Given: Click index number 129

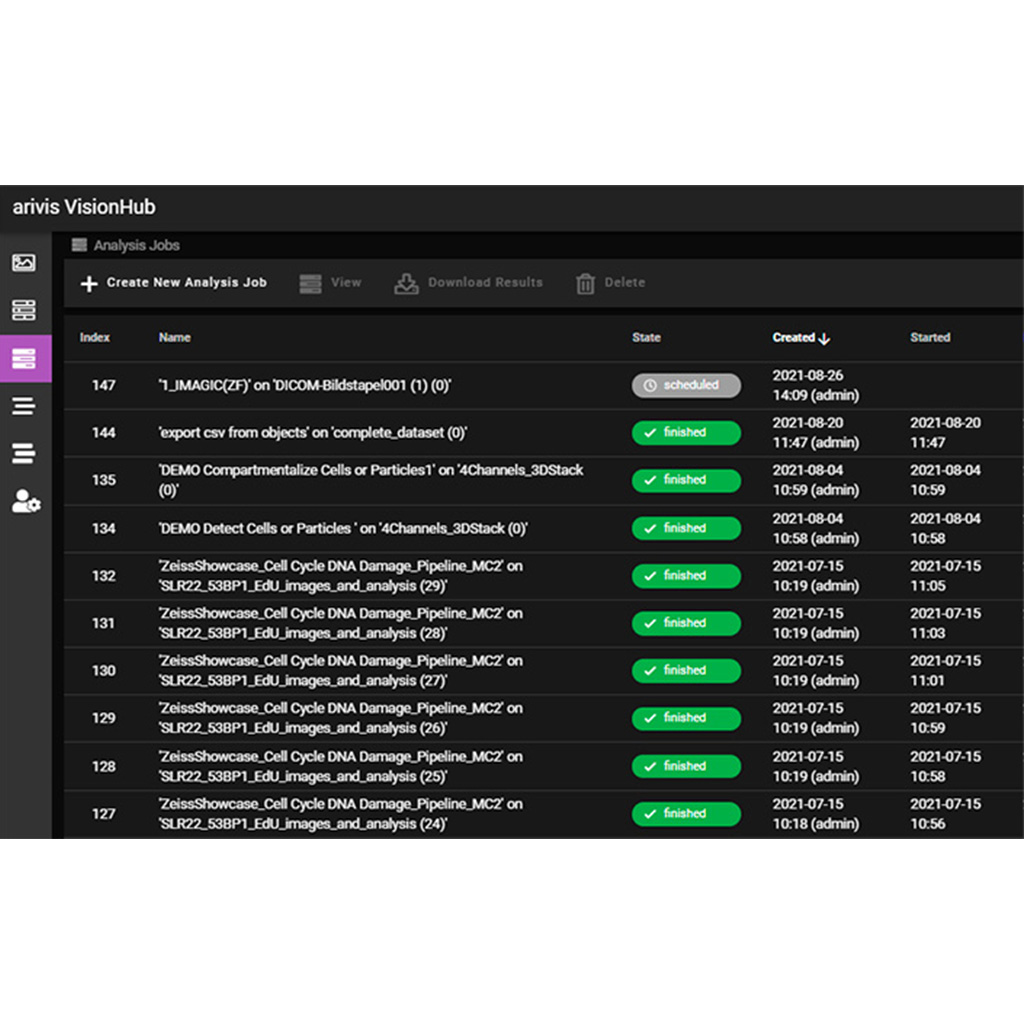Looking at the screenshot, I should point(104,718).
